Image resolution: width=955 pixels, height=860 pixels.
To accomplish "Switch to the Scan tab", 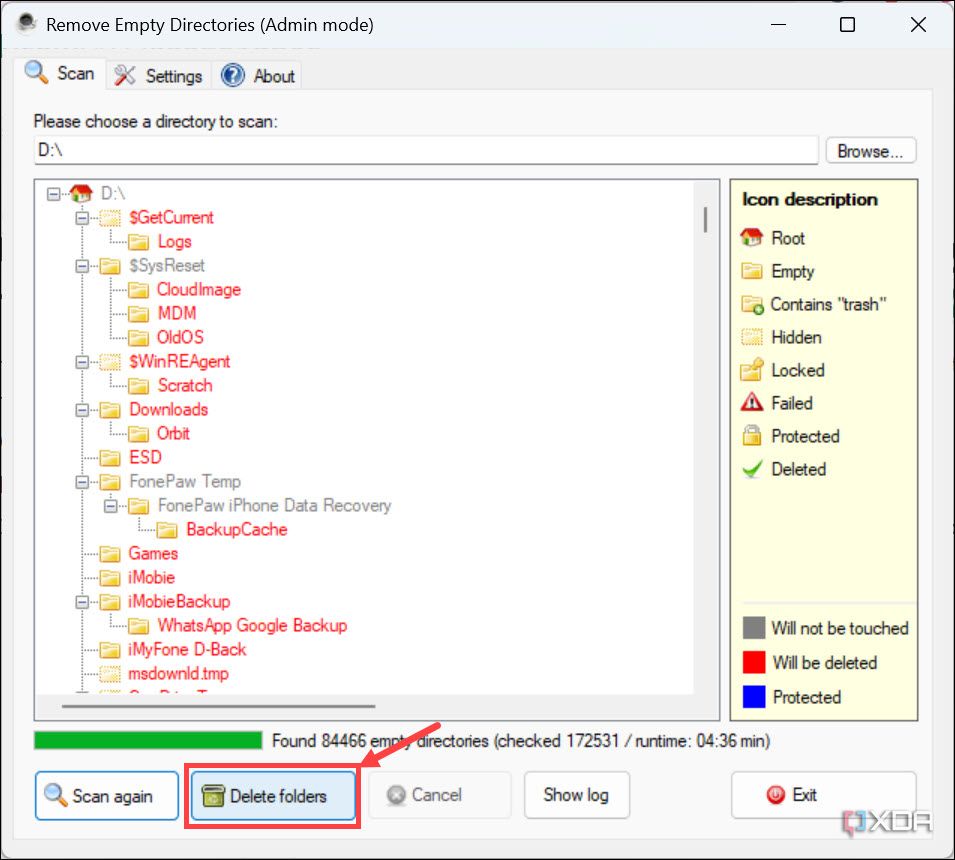I will 60,74.
